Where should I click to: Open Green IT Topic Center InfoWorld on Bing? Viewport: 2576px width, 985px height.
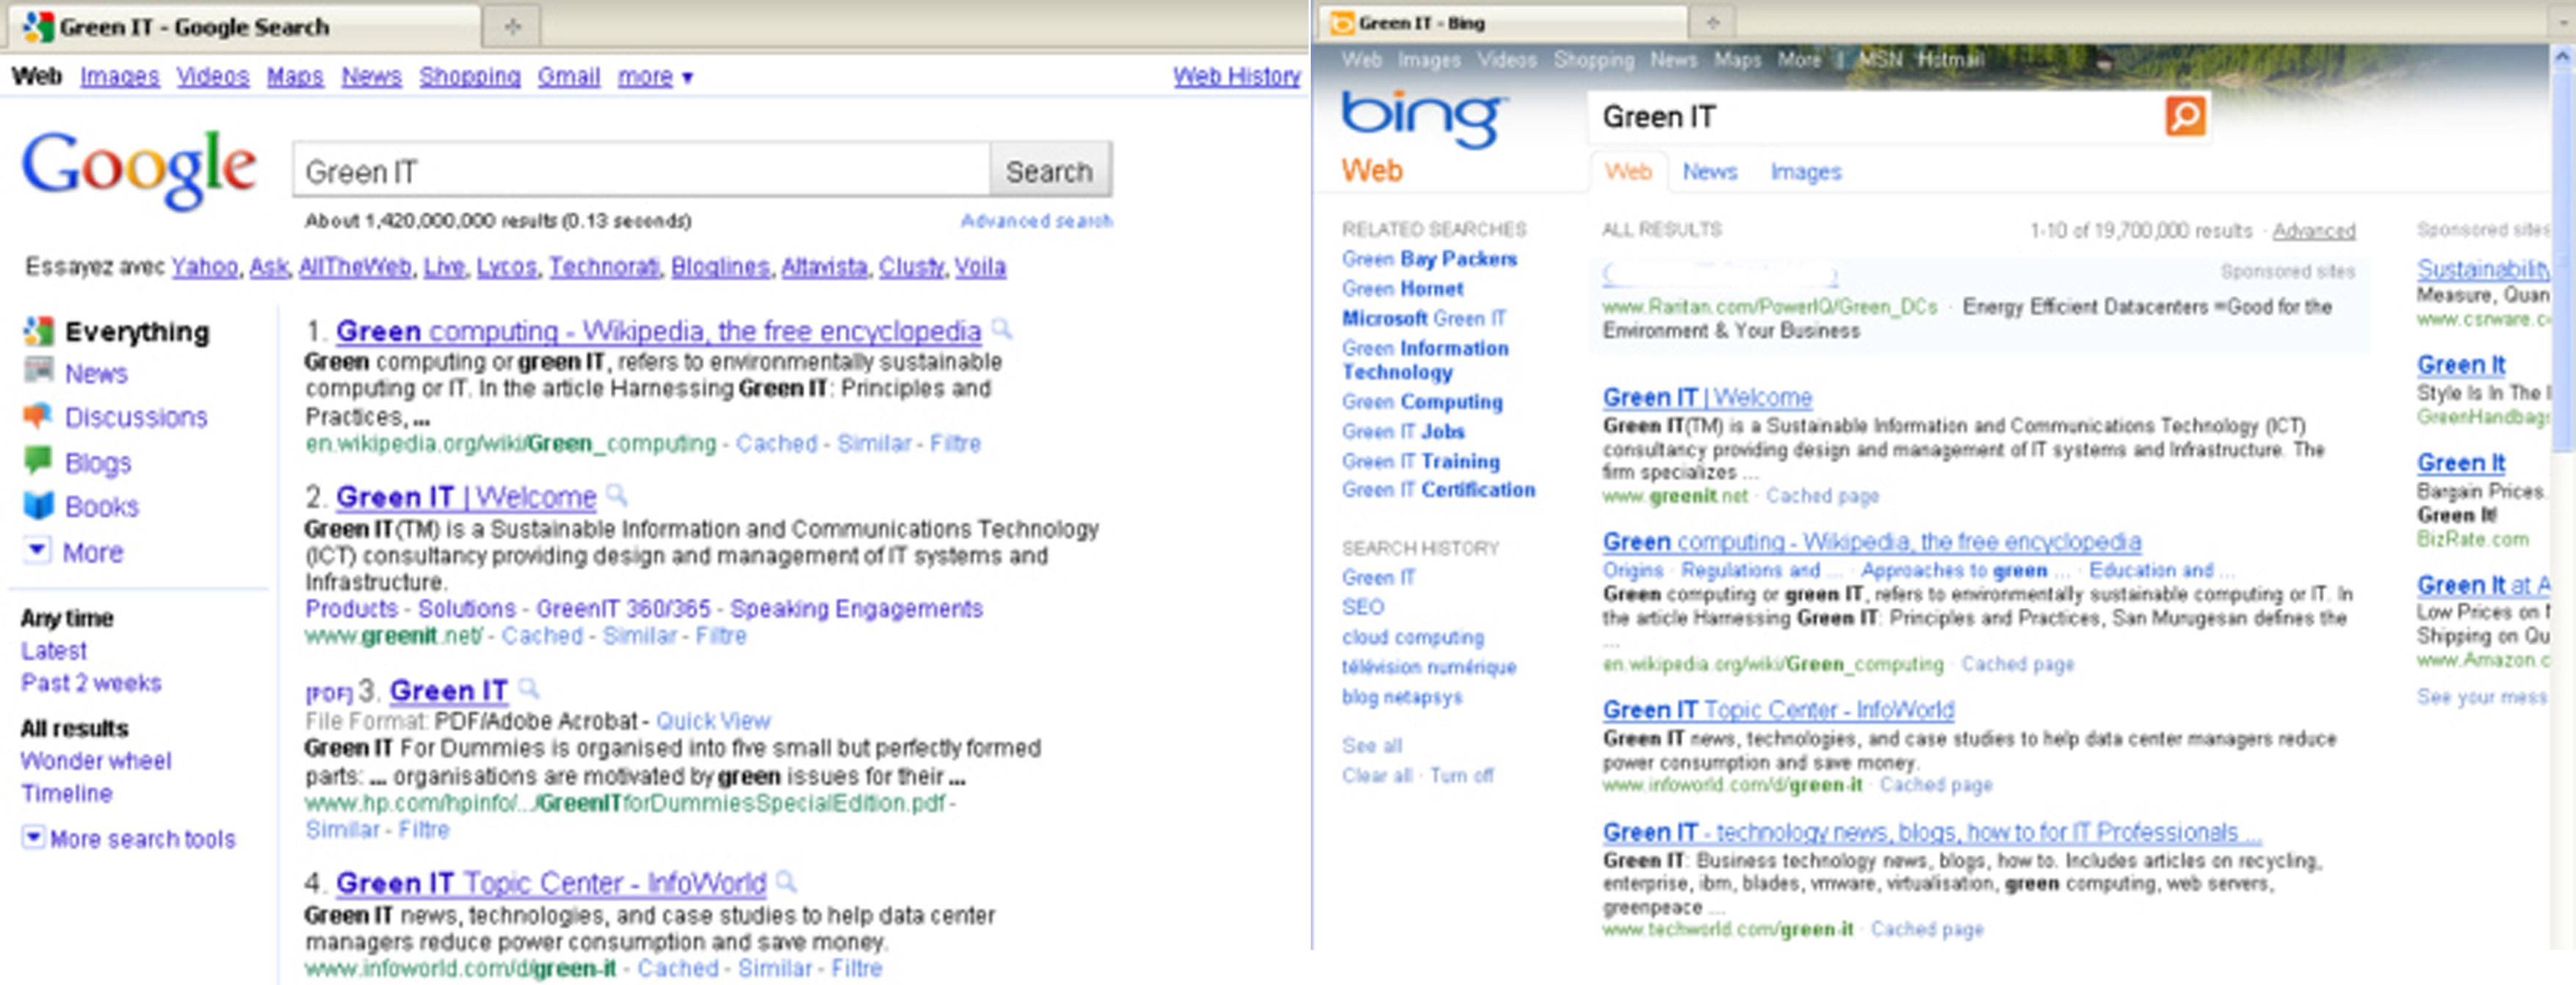[x=1778, y=709]
